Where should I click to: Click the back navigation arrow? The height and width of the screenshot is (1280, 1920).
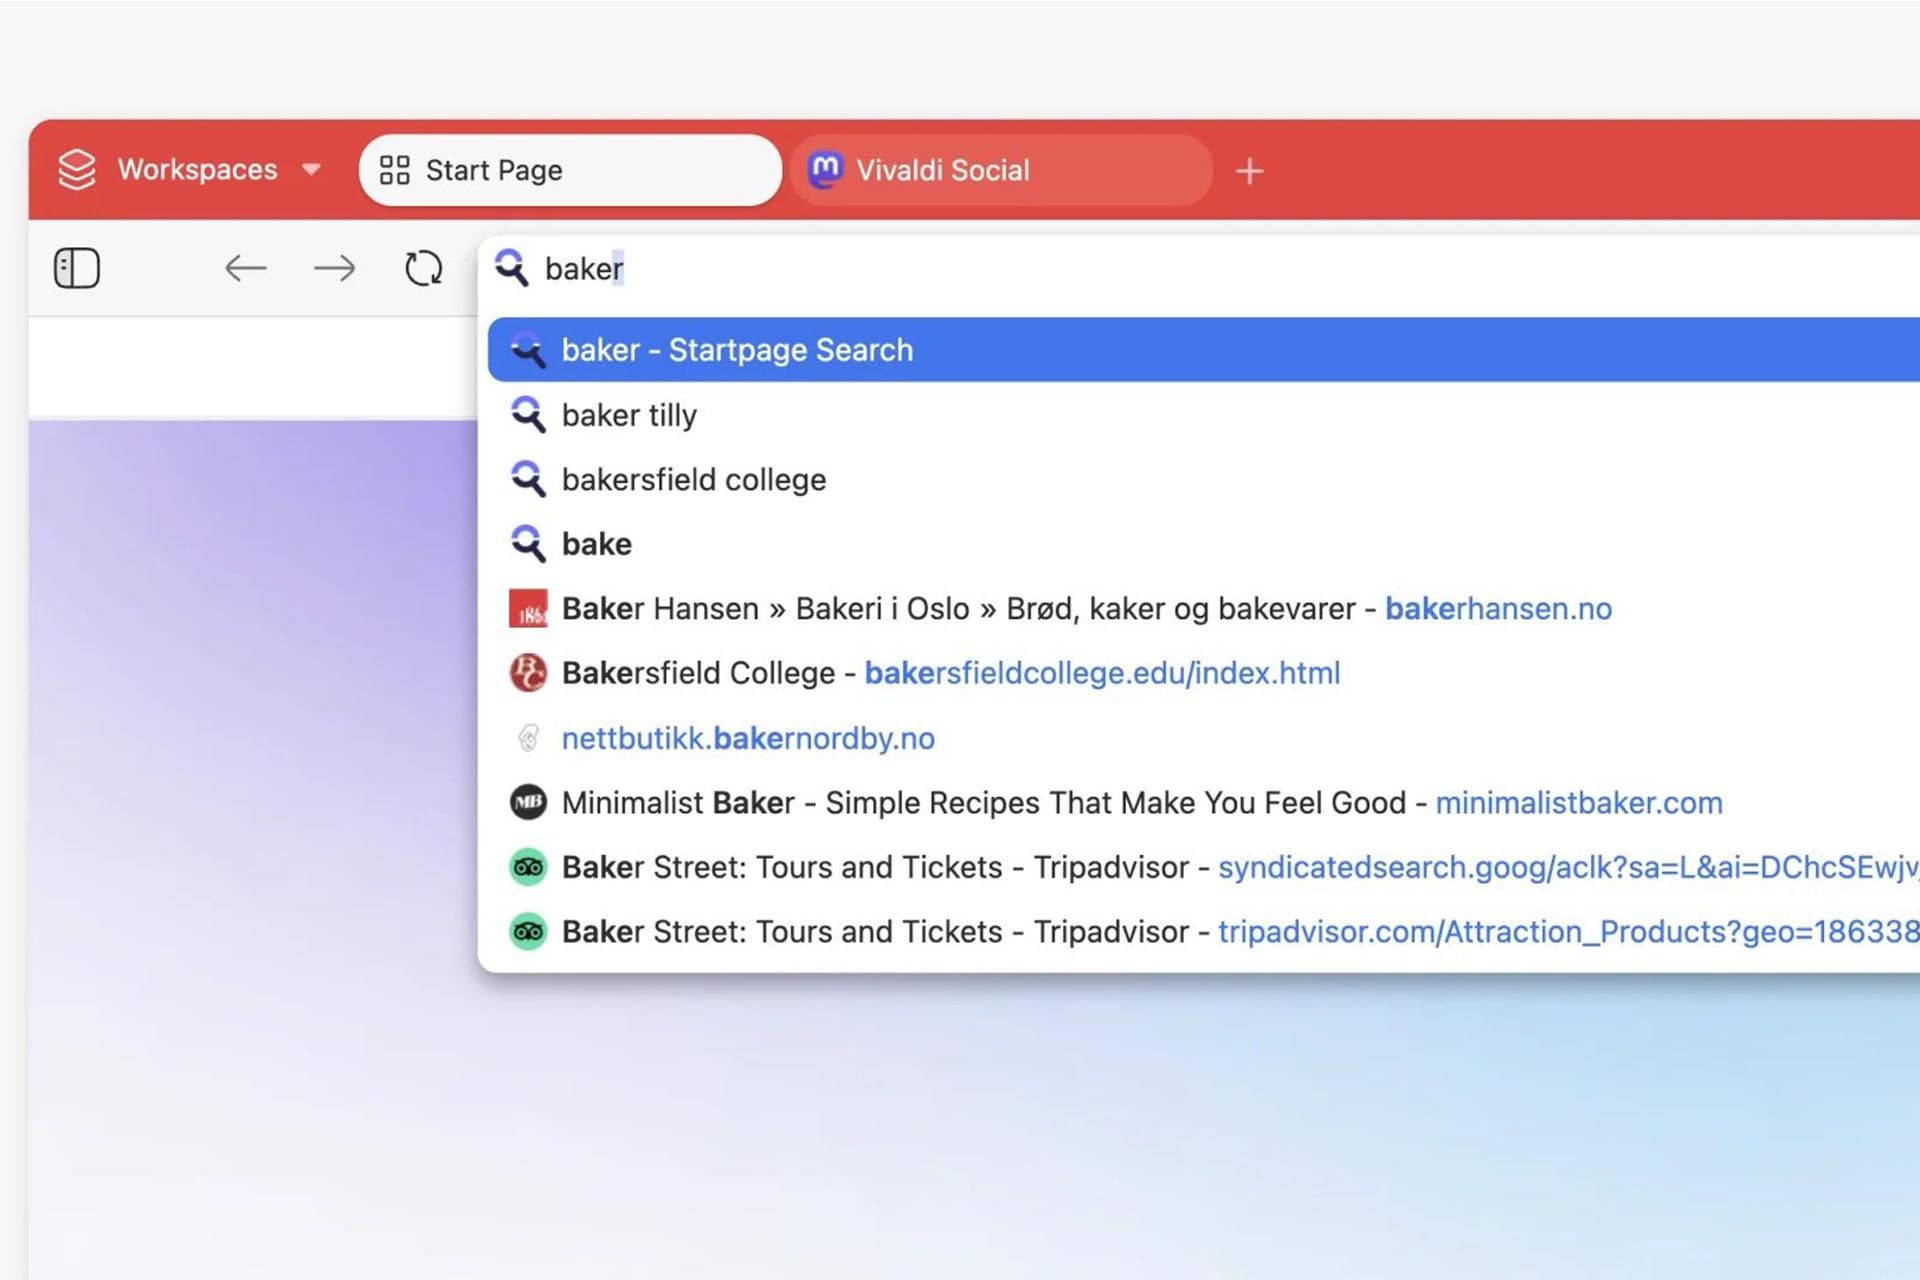pyautogui.click(x=245, y=268)
